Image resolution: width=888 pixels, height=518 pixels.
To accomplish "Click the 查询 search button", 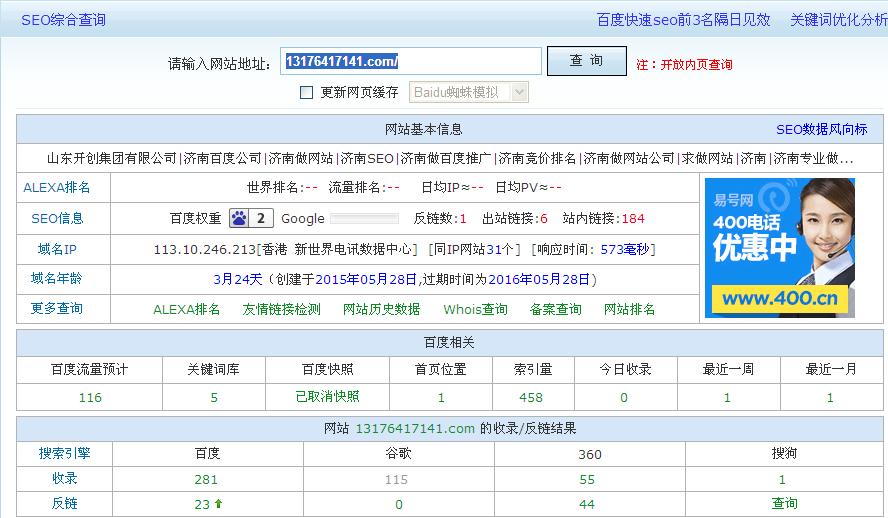I will pyautogui.click(x=585, y=61).
